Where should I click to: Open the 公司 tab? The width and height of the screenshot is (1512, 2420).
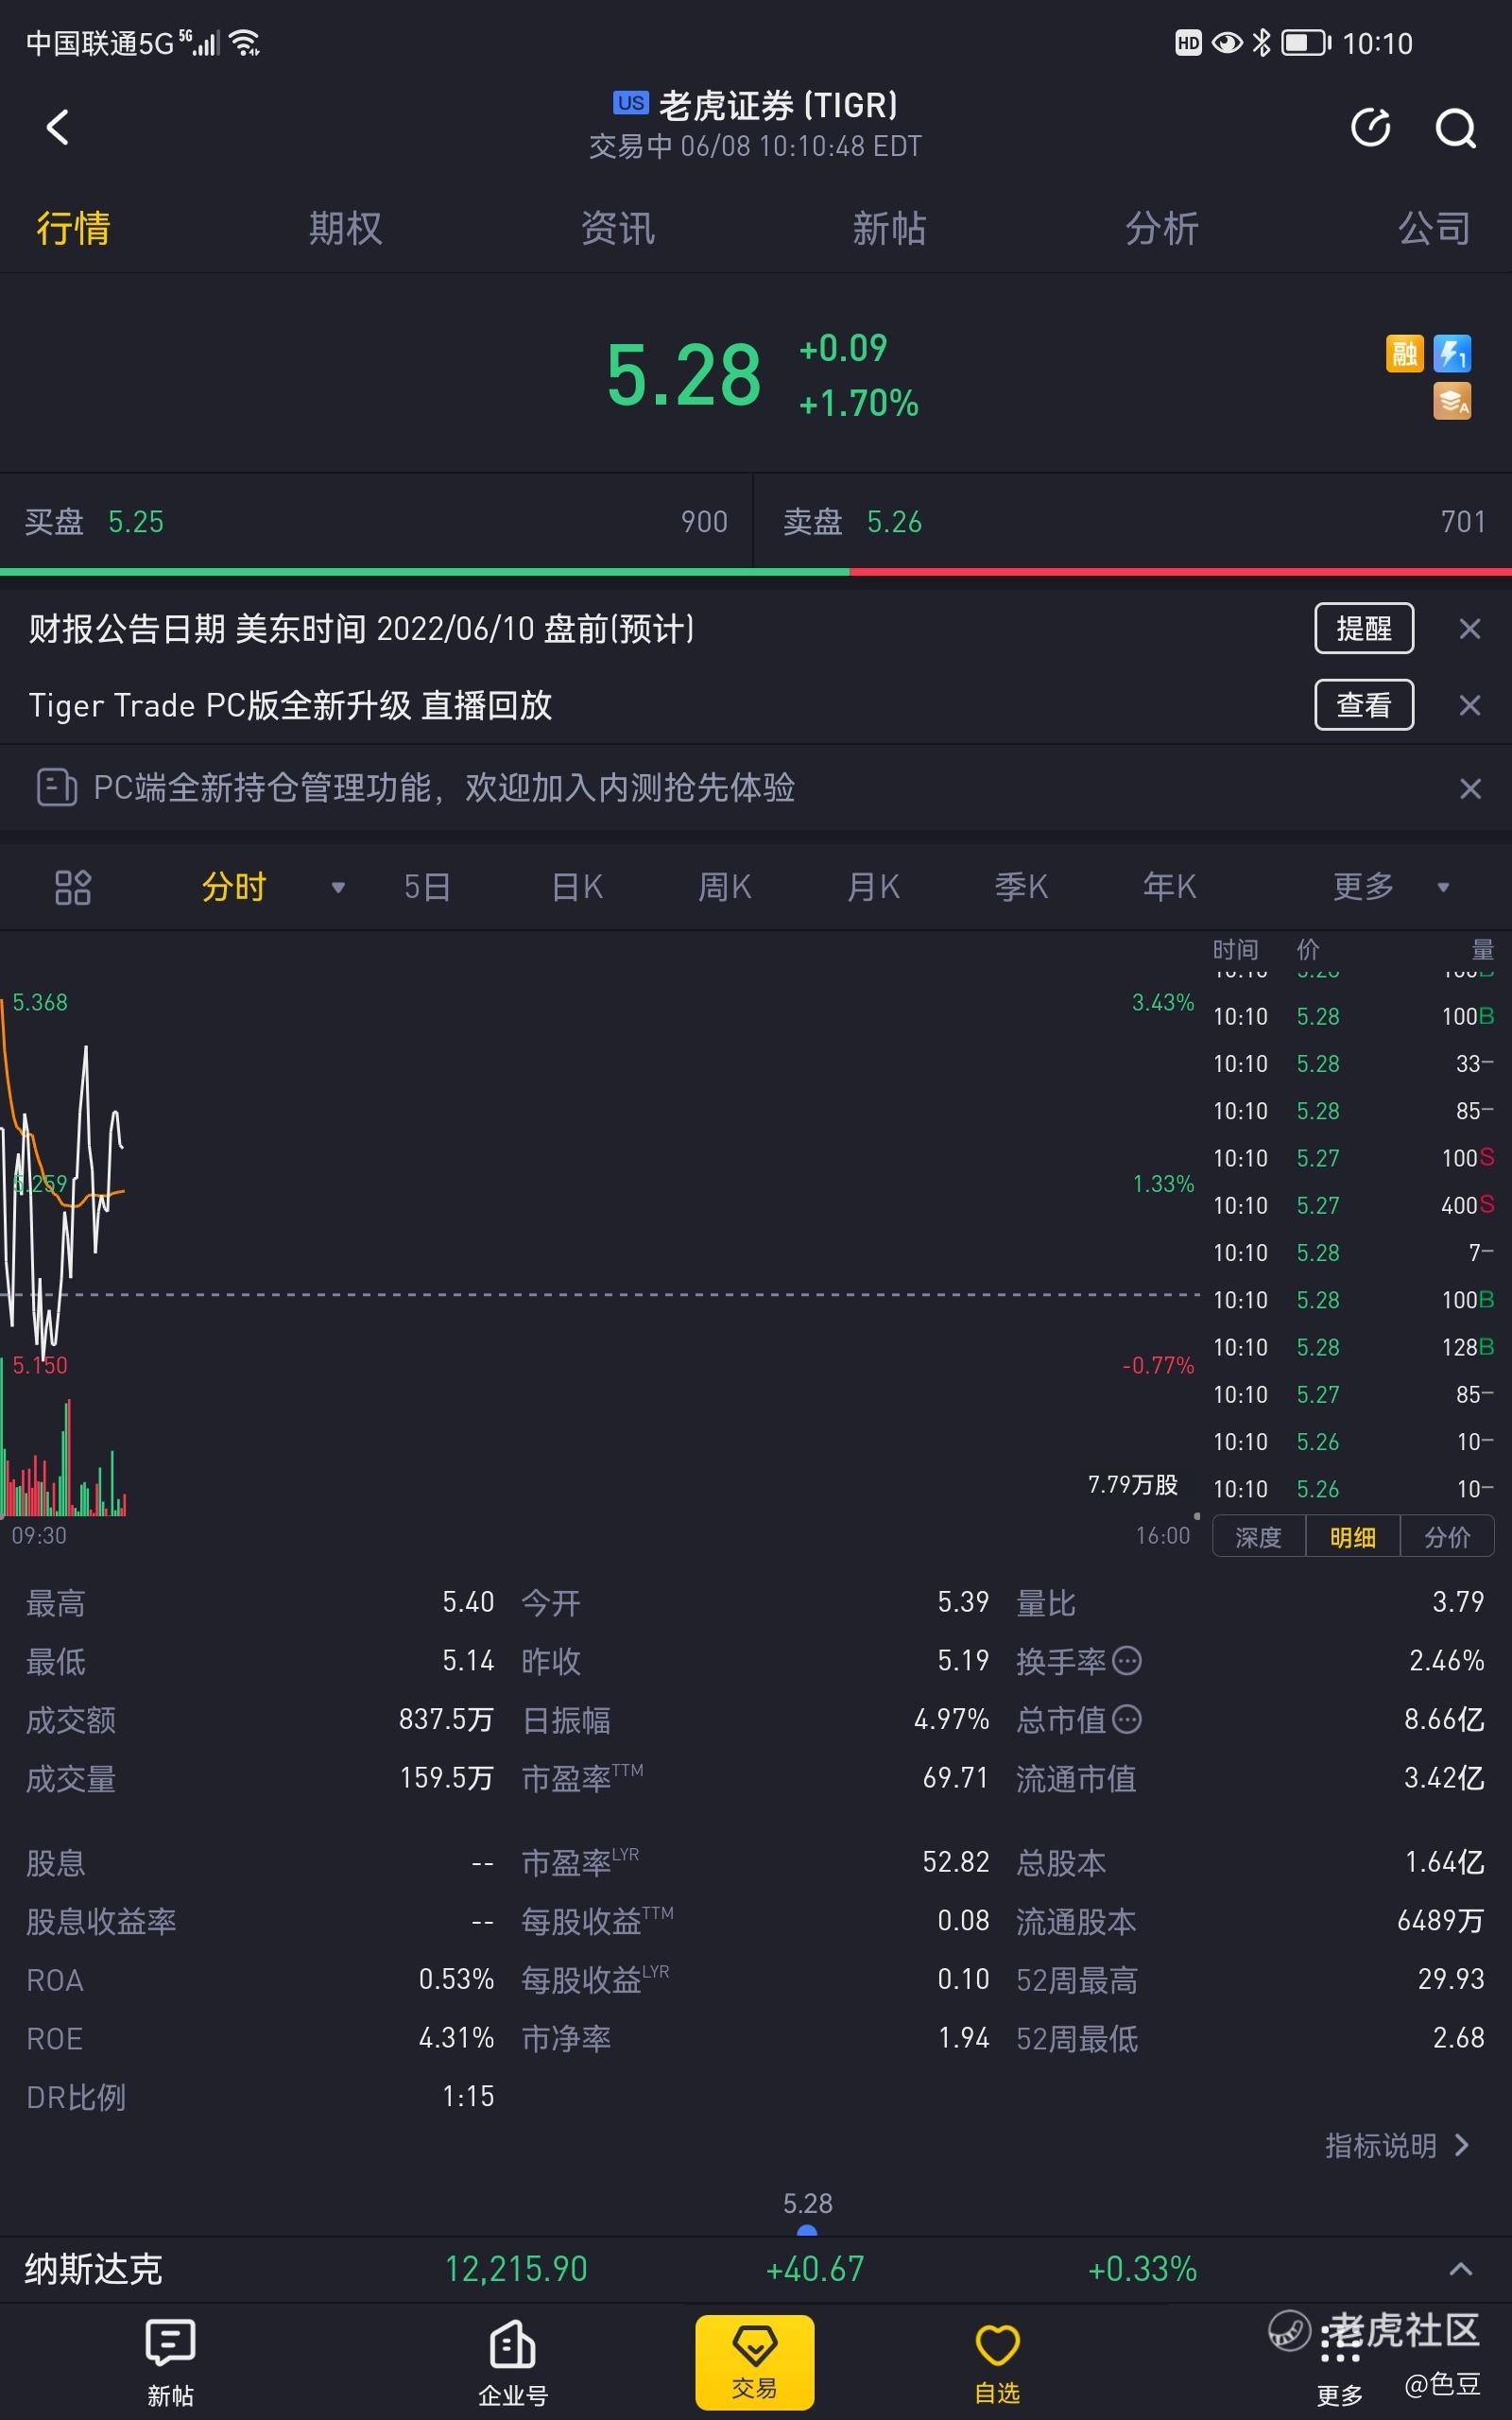(1434, 228)
